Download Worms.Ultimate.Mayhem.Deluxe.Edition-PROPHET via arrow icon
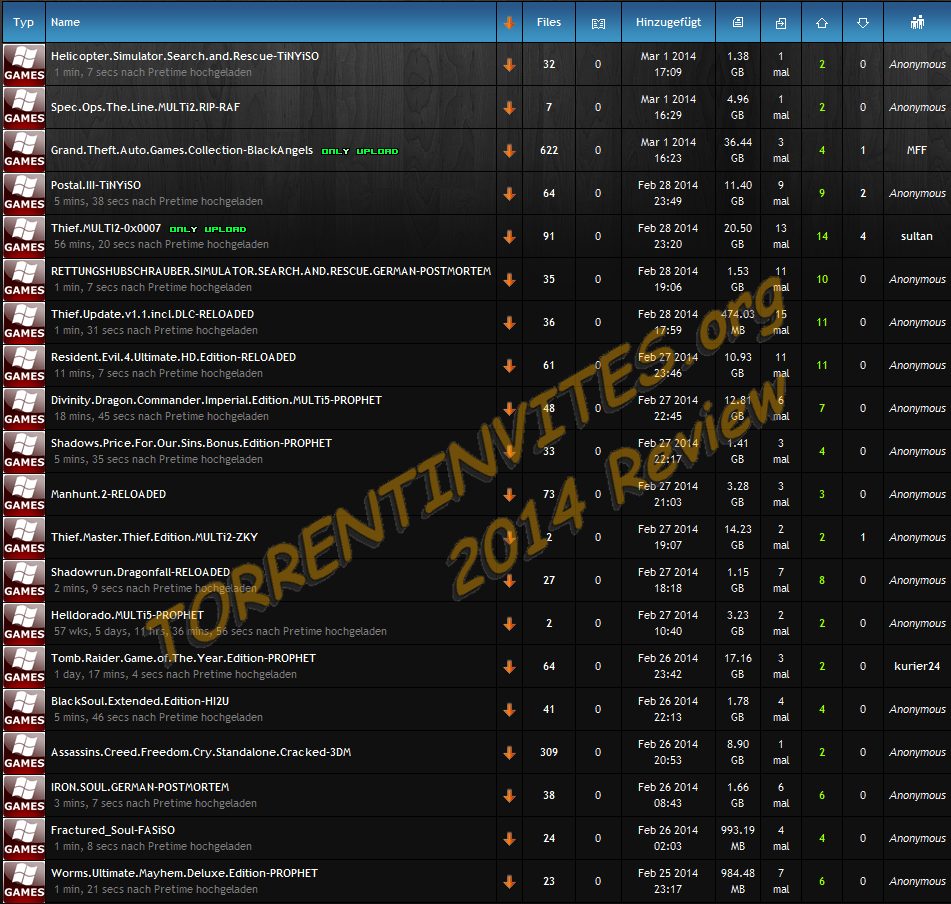This screenshot has height=904, width=951. click(509, 882)
